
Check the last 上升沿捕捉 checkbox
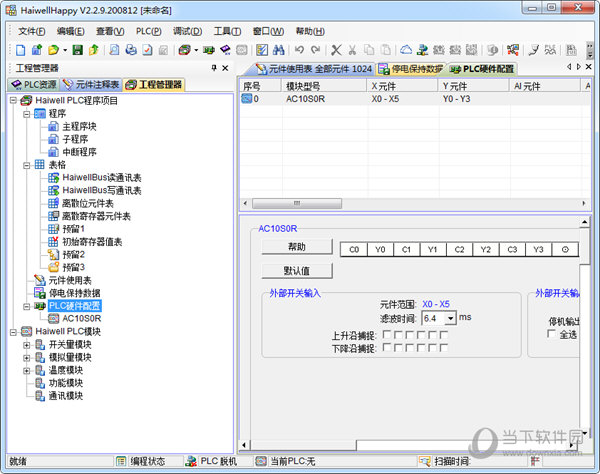[444, 335]
